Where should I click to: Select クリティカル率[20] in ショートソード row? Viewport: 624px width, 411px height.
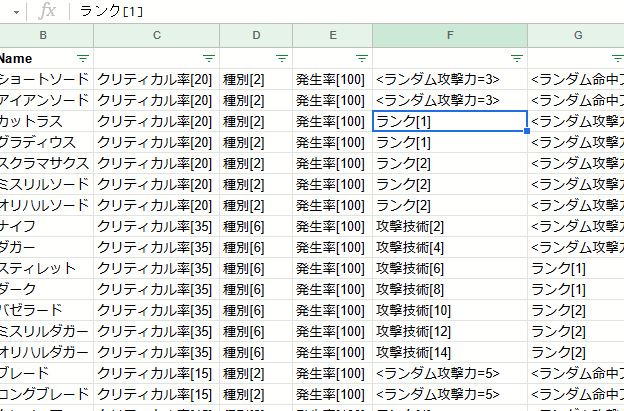point(156,79)
